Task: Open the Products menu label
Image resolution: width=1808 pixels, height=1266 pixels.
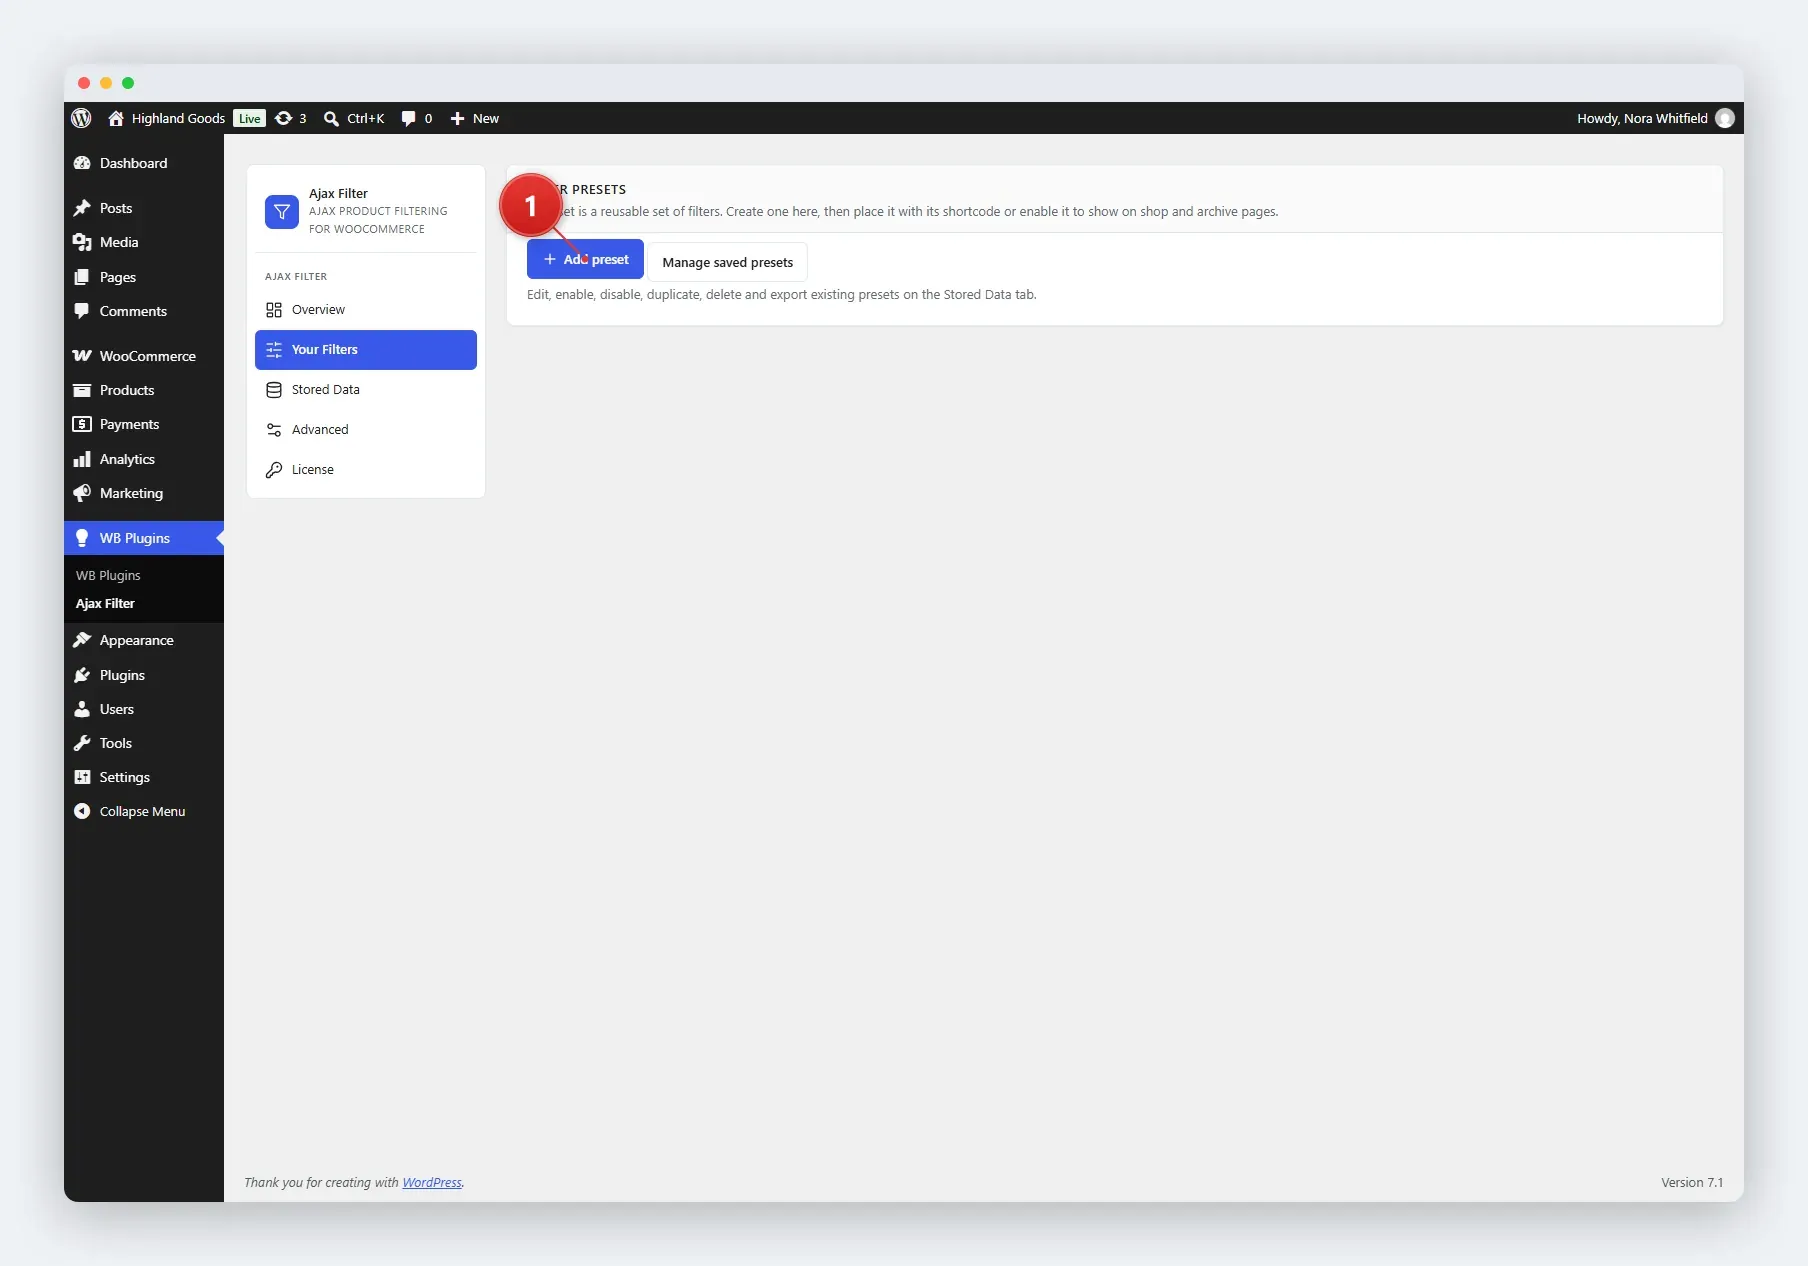Action: [127, 390]
